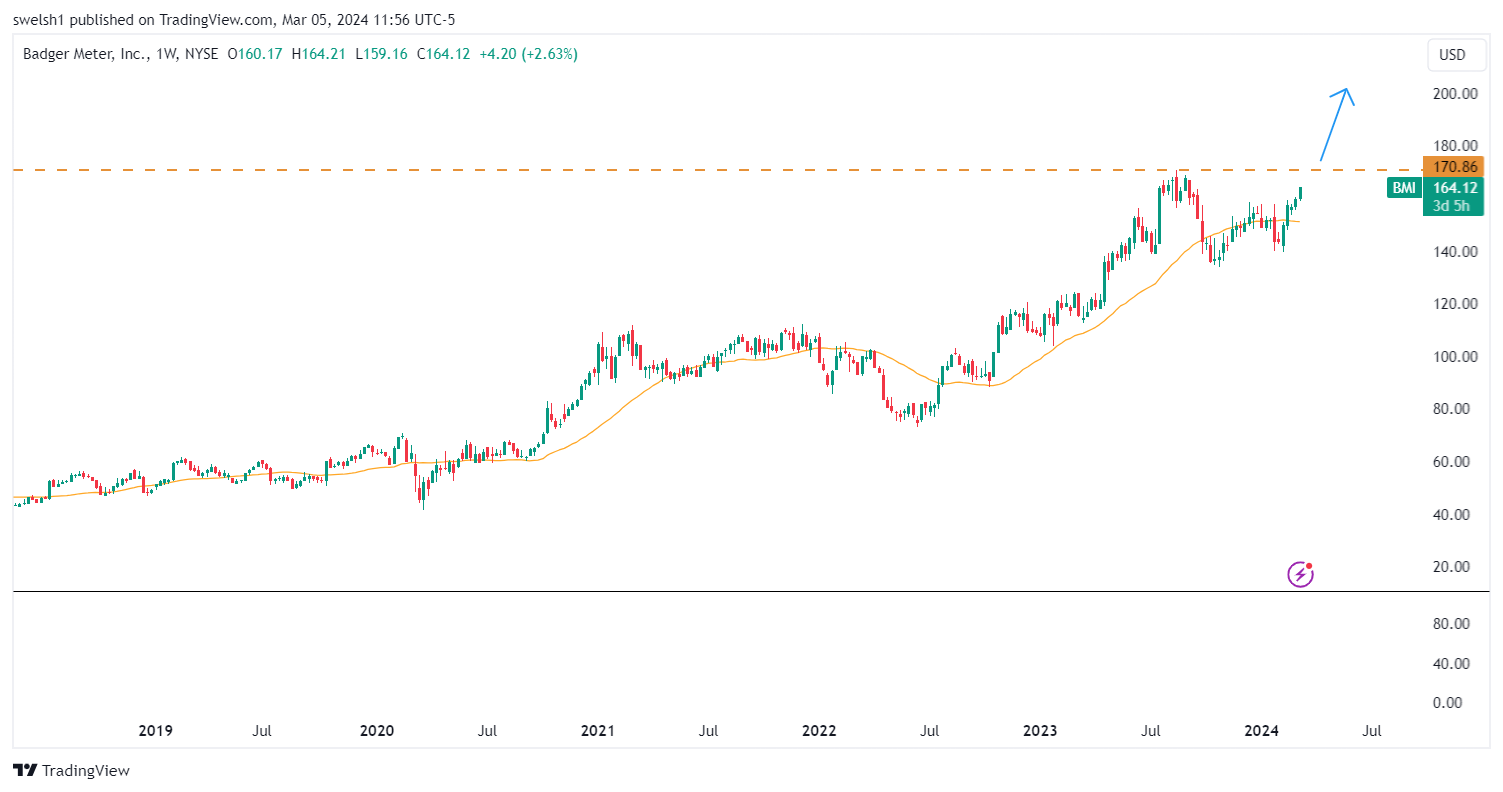Click the 120.00 price axis label
The height and width of the screenshot is (792, 1503).
tap(1455, 304)
